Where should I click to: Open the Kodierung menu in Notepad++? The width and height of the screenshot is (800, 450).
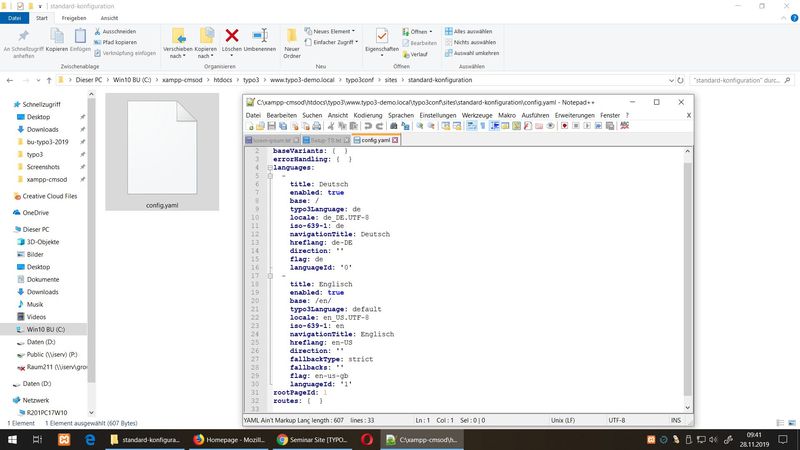pos(368,115)
